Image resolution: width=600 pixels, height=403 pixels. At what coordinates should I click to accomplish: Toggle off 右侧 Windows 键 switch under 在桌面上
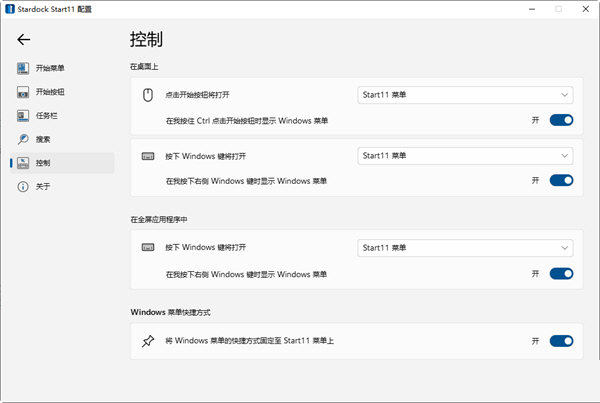click(561, 180)
